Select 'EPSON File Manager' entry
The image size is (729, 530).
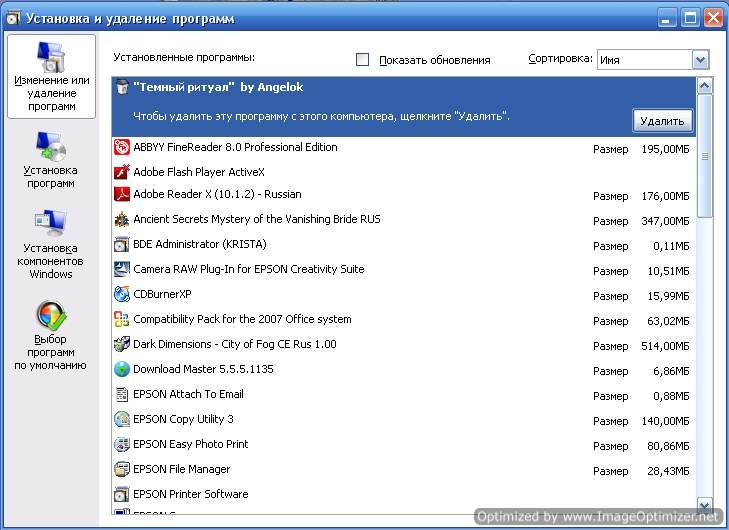(182, 470)
